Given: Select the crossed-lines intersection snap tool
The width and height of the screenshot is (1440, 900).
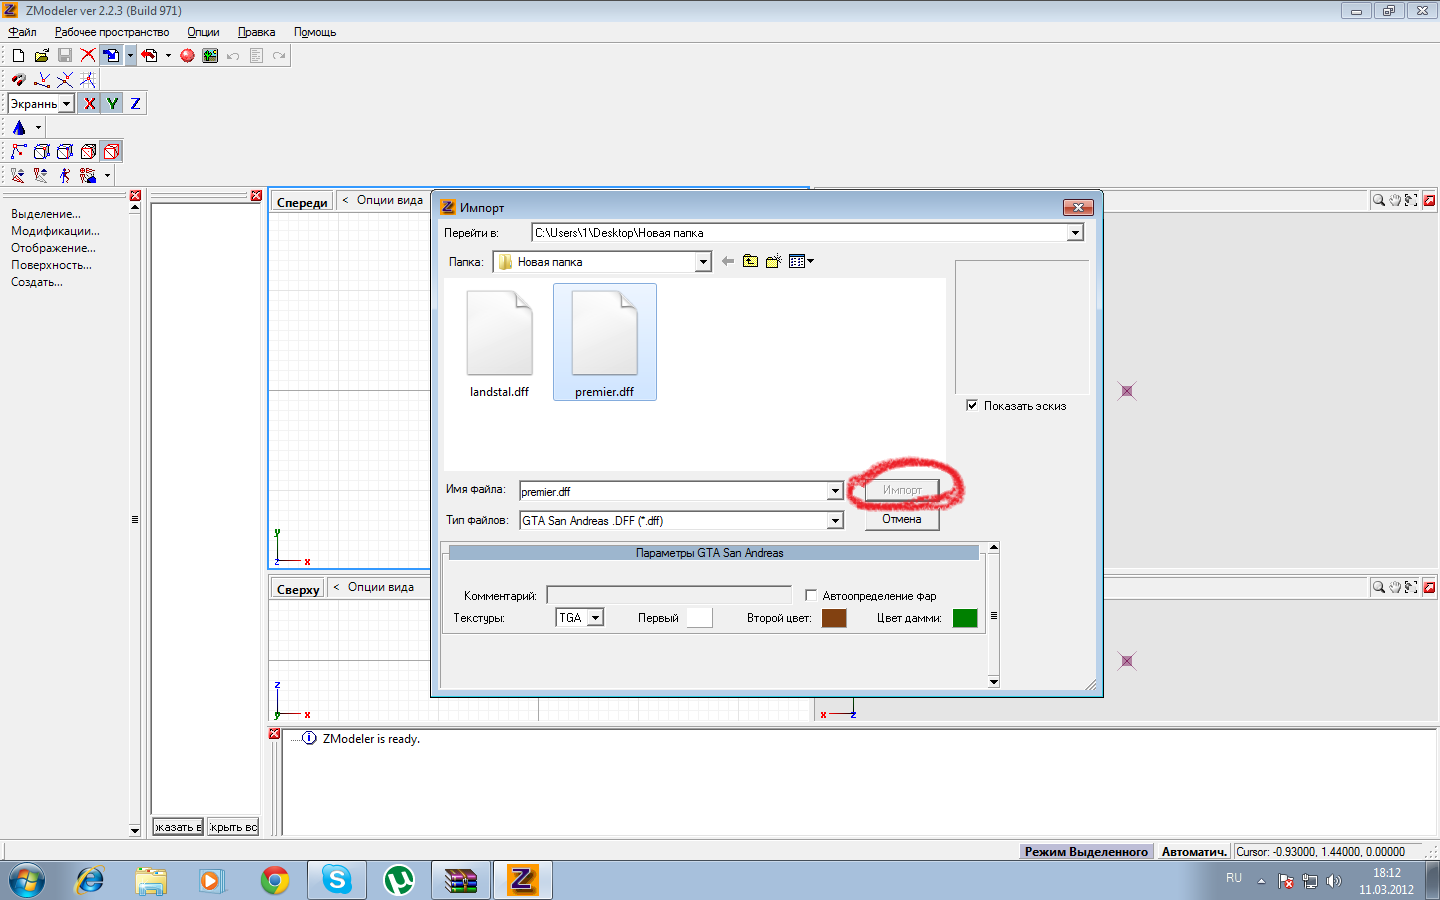Looking at the screenshot, I should coord(65,80).
